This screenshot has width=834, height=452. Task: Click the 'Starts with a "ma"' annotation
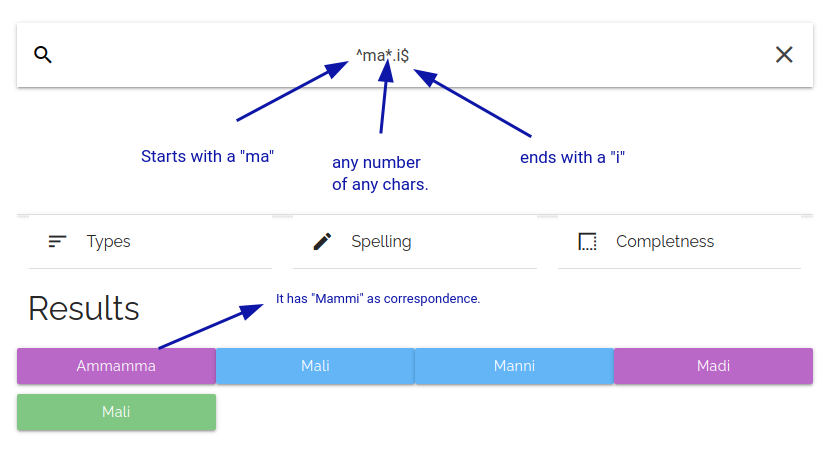point(207,156)
